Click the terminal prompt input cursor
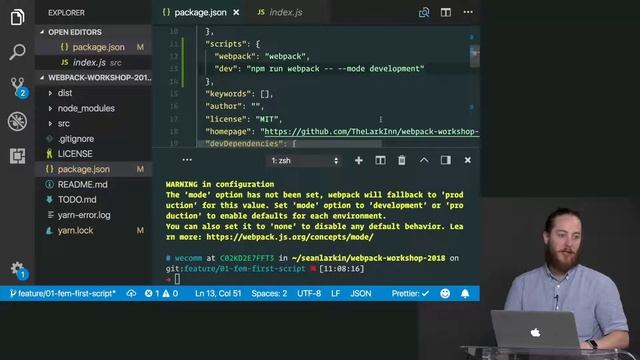The width and height of the screenshot is (640, 360). 177,280
